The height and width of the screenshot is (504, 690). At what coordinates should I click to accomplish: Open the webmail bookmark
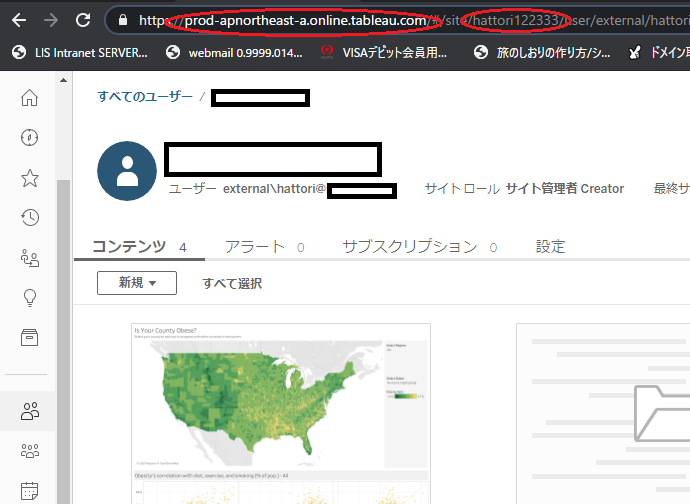234,53
